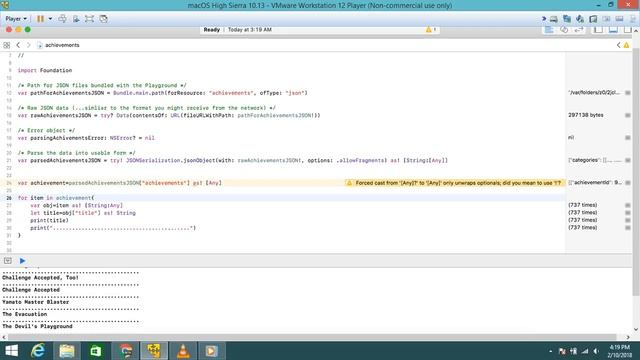Click the down arrow of the vertical scrollbar

point(636,329)
